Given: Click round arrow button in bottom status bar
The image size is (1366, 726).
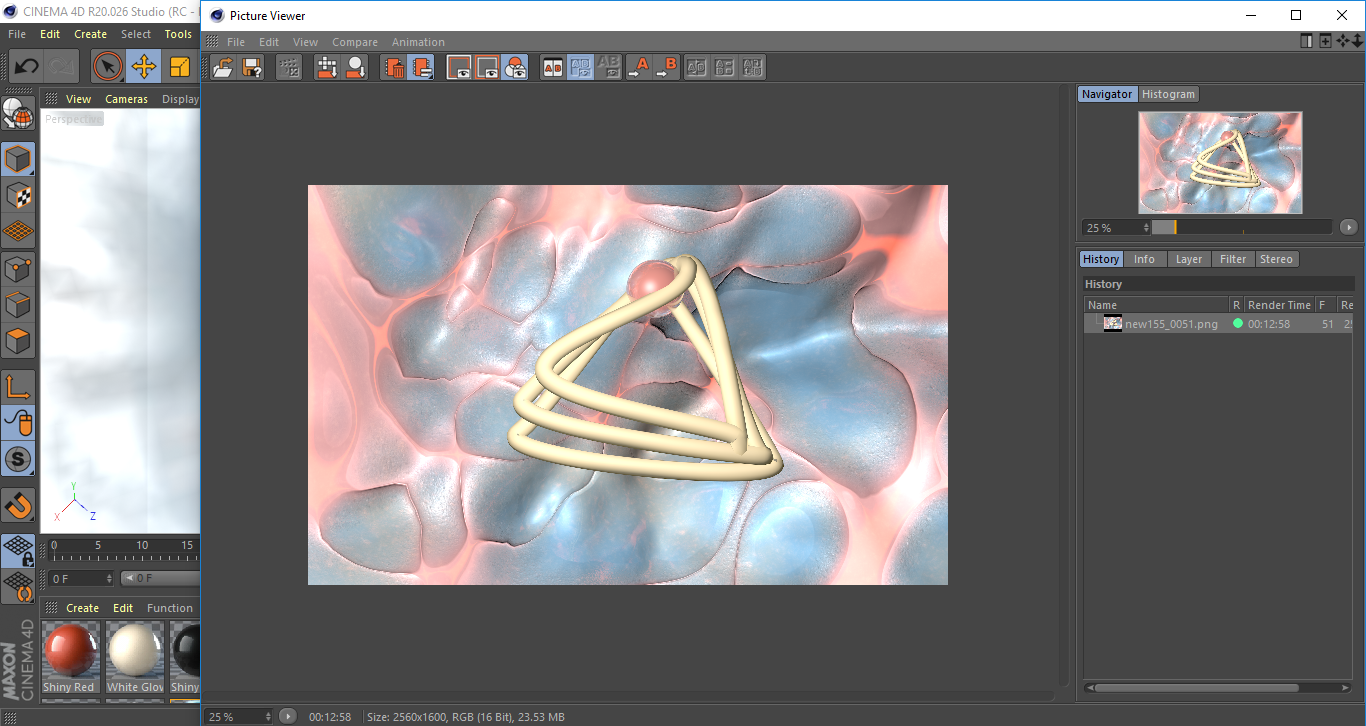Looking at the screenshot, I should 288,716.
